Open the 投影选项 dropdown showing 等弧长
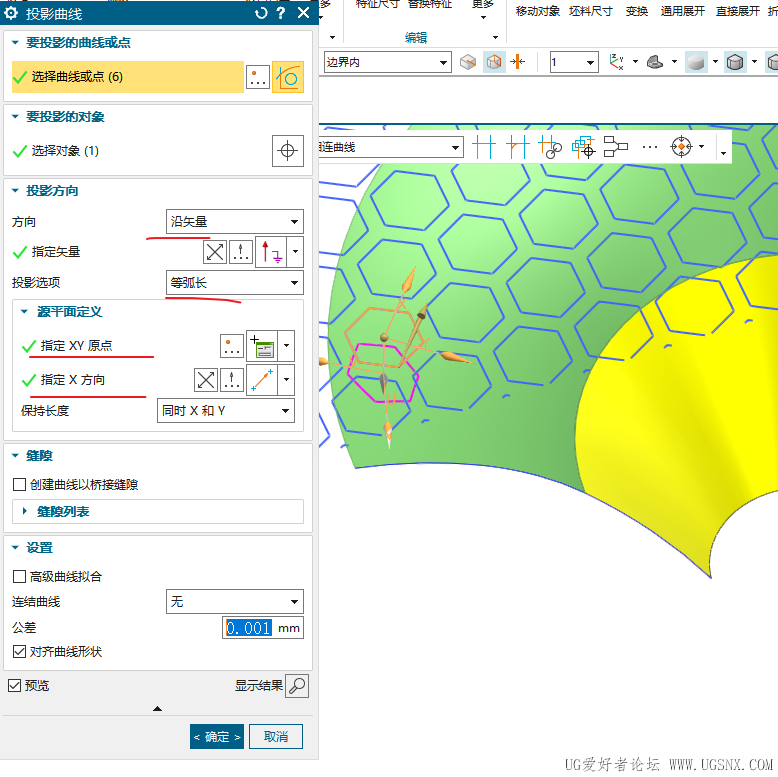This screenshot has height=777, width=778. [235, 283]
